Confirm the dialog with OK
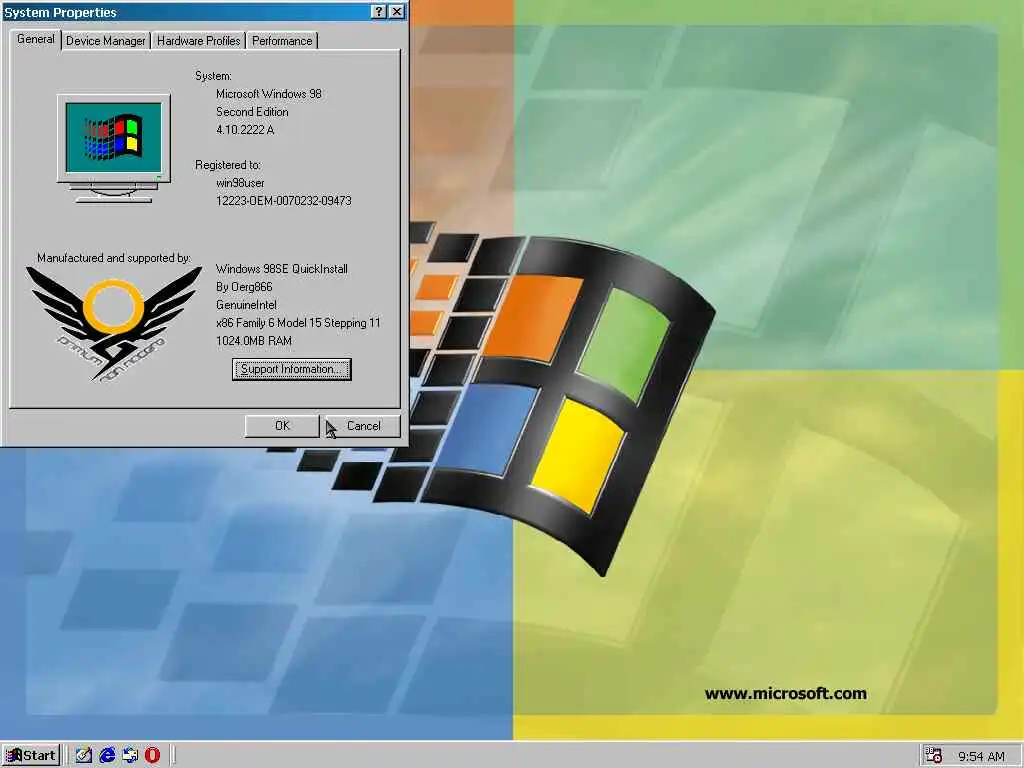This screenshot has height=768, width=1024. 282,426
